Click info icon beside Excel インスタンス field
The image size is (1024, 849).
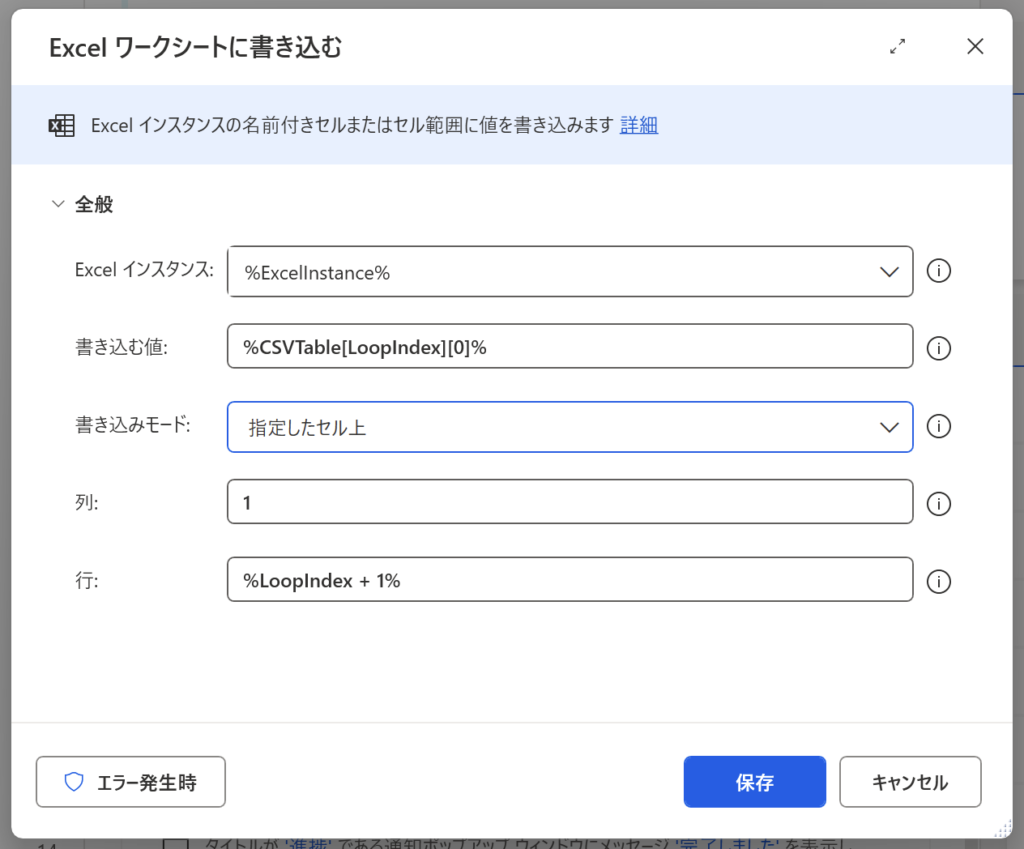coord(938,271)
